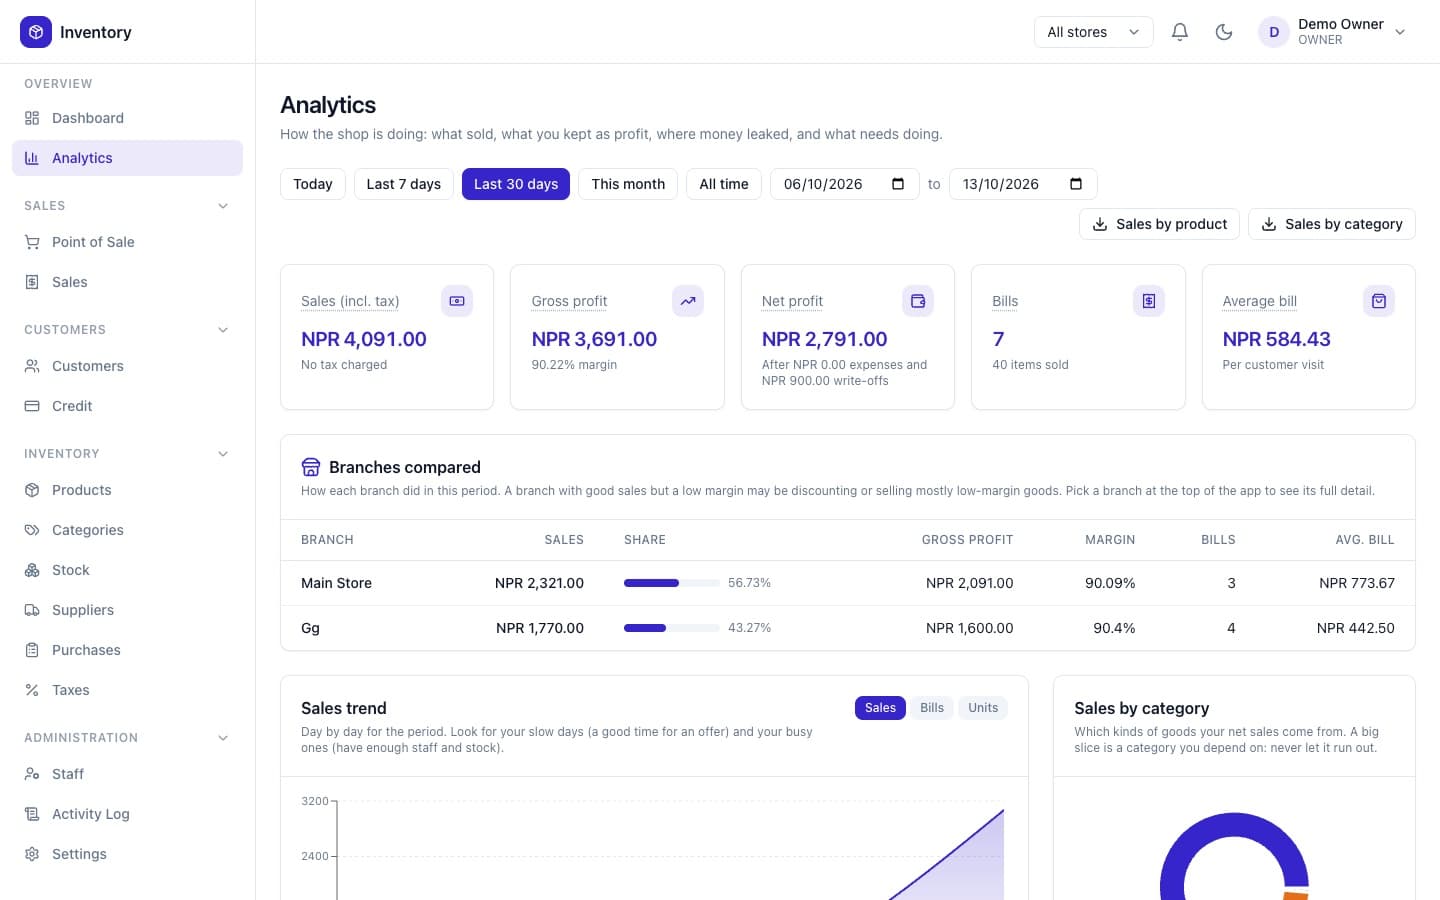
Task: Select the Sales trend toggle
Action: [880, 708]
